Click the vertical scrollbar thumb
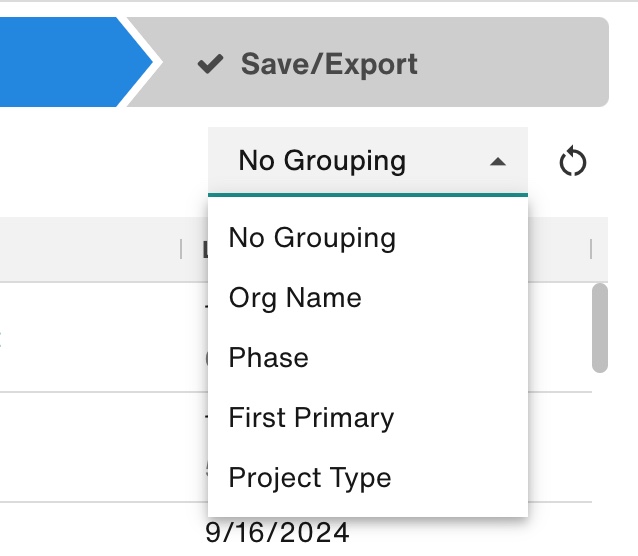 600,328
